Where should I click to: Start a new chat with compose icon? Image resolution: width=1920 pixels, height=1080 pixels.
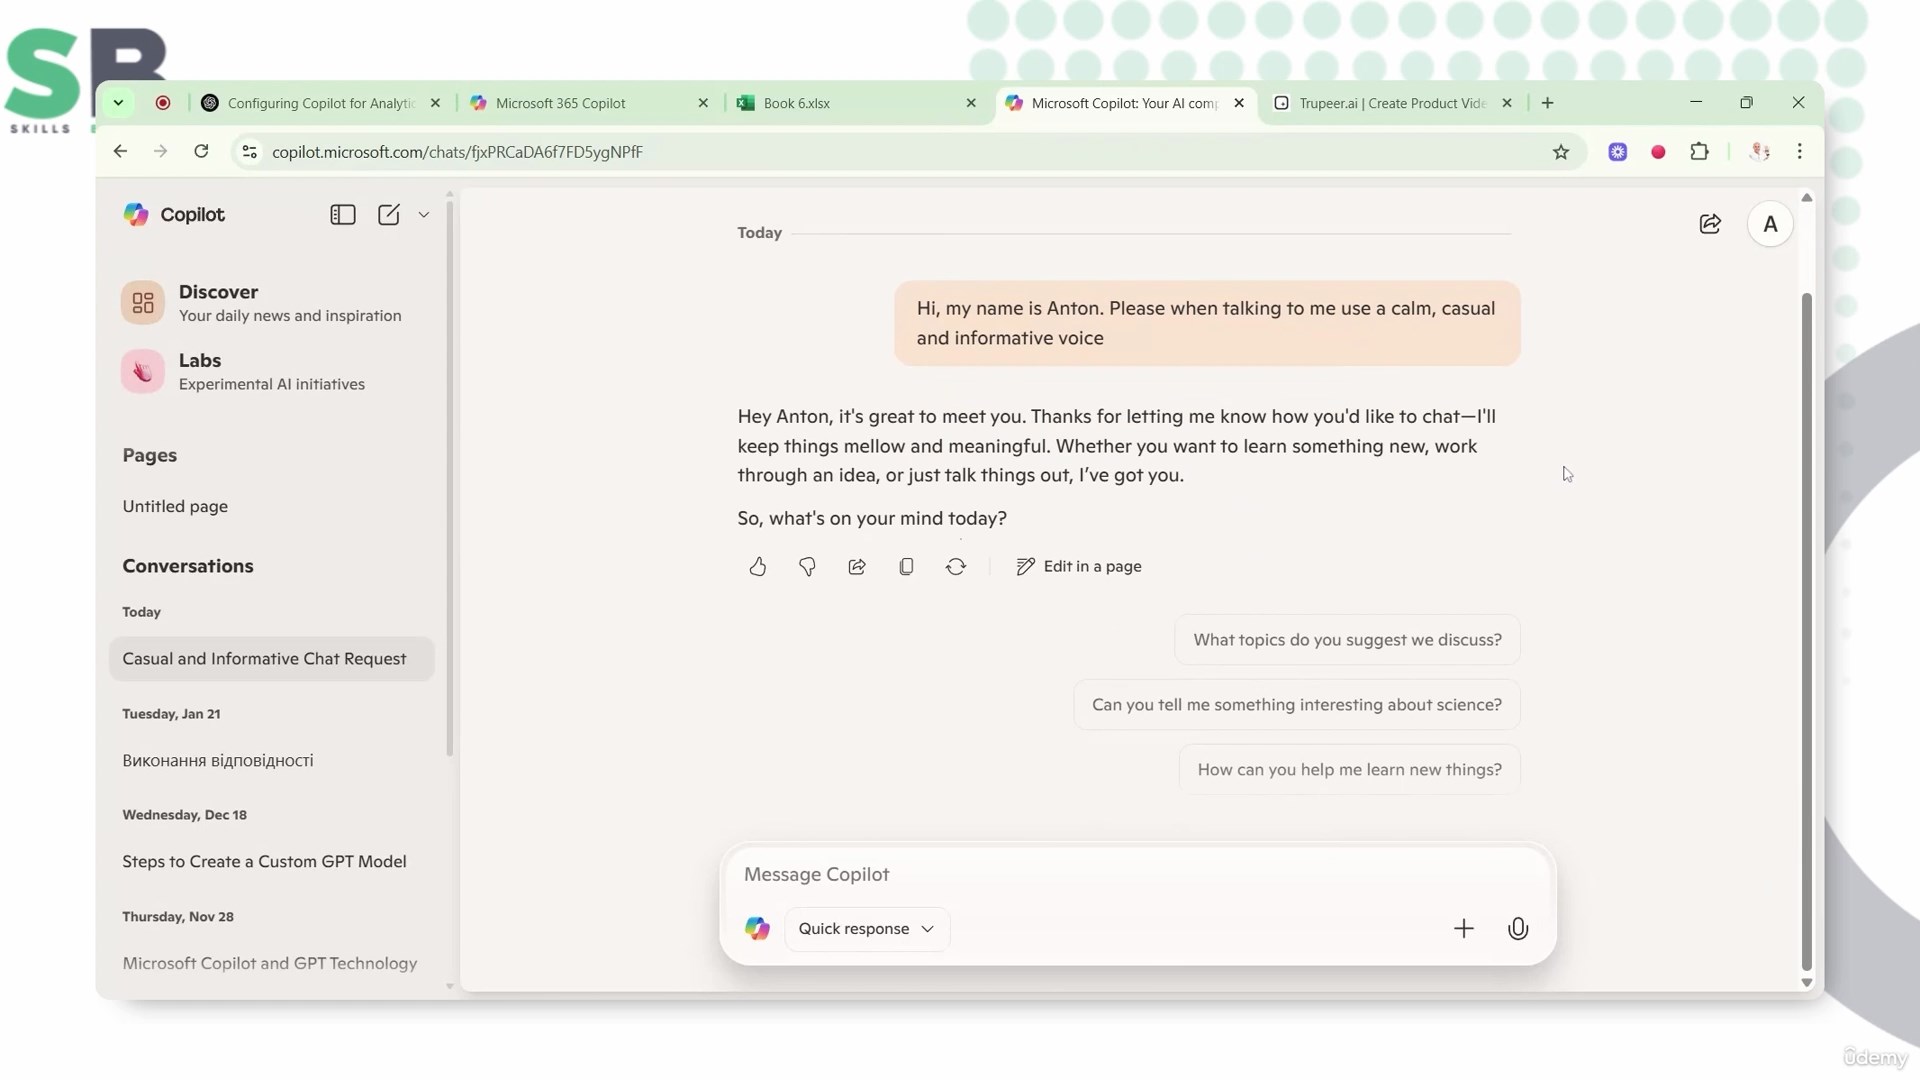click(389, 215)
